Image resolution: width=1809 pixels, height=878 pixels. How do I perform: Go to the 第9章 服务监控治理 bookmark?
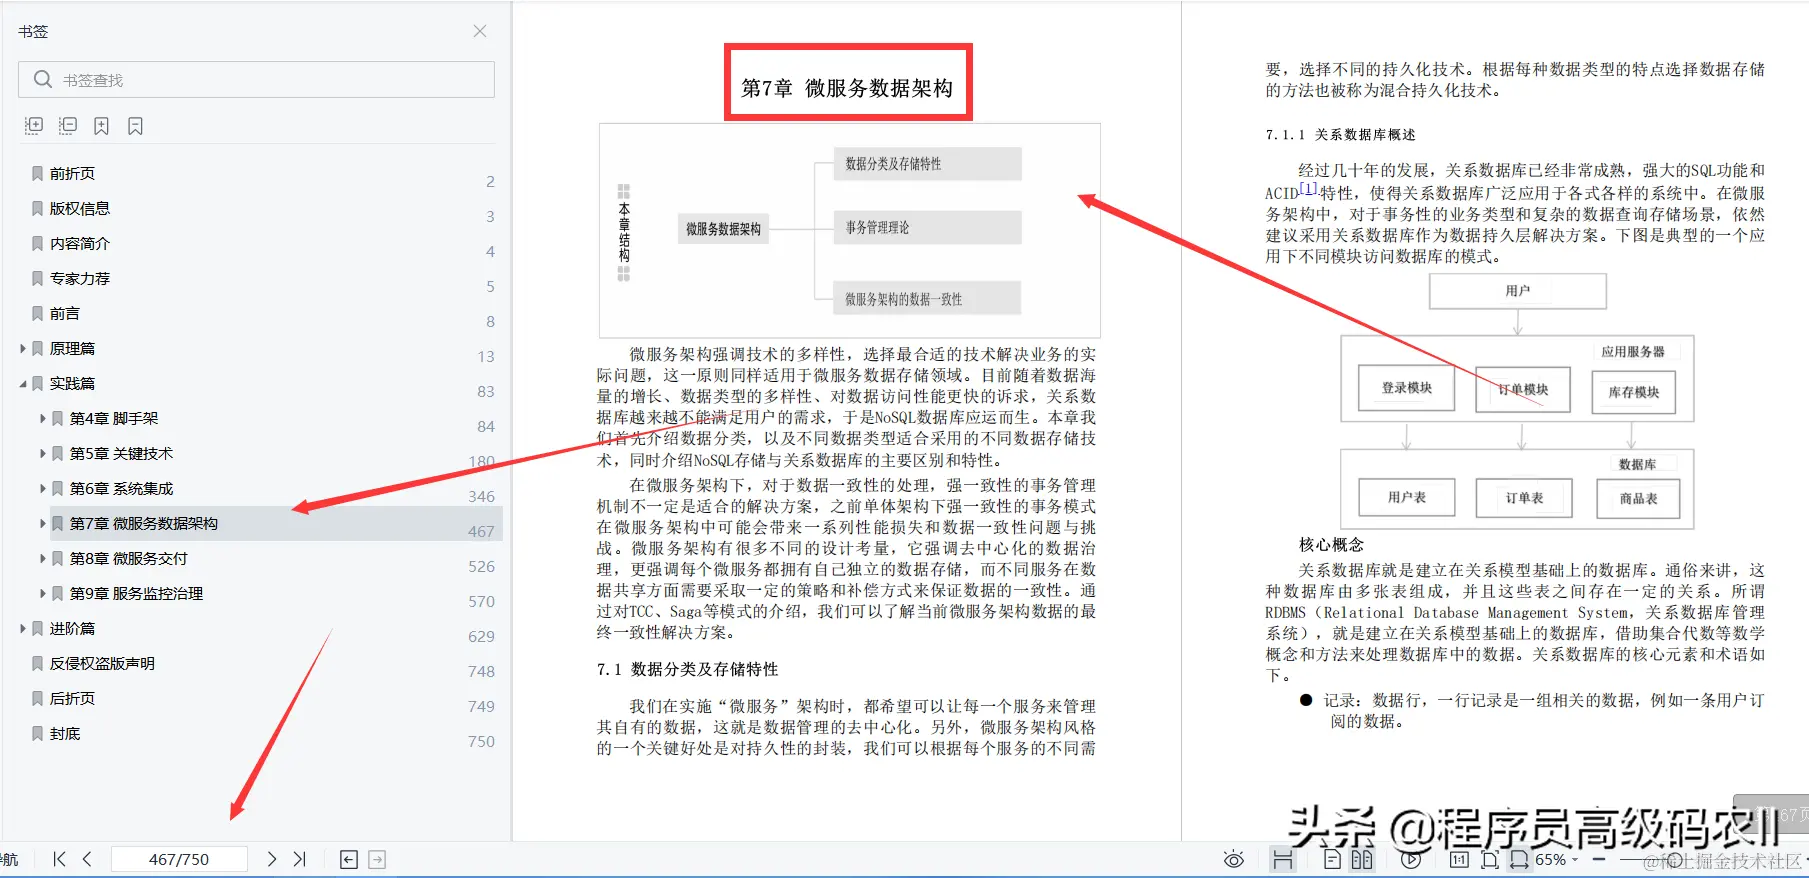(136, 593)
